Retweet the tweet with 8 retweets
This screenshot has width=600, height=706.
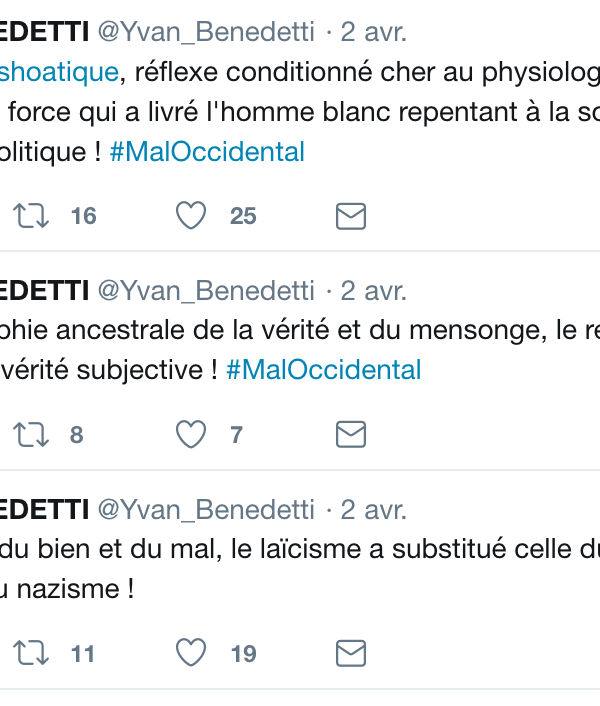click(x=33, y=435)
